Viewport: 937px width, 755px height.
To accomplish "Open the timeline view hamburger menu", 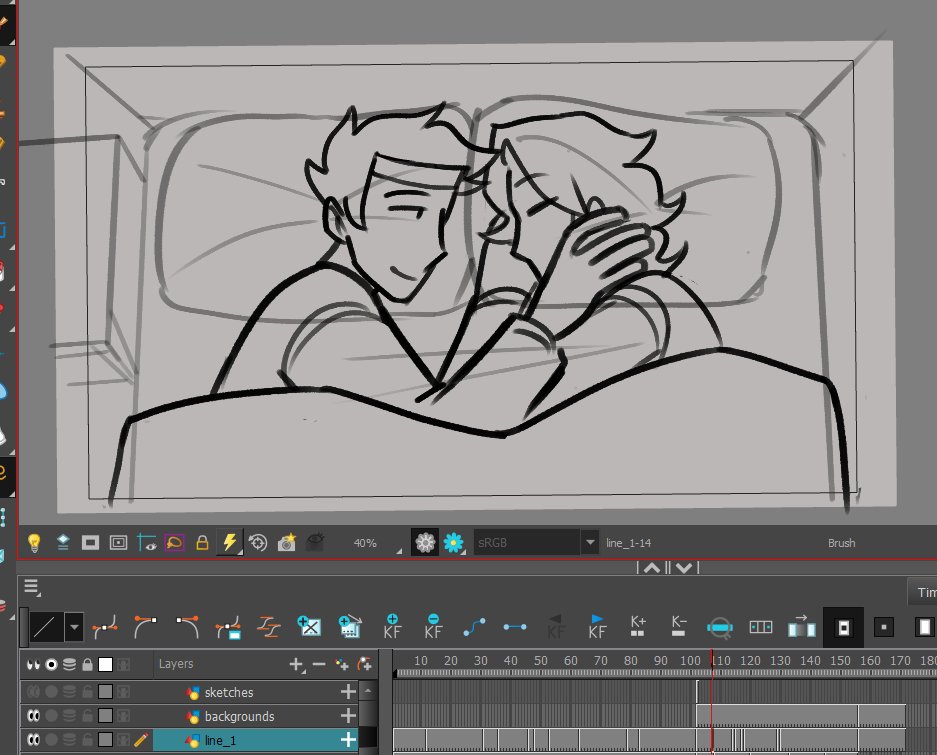I will click(31, 586).
